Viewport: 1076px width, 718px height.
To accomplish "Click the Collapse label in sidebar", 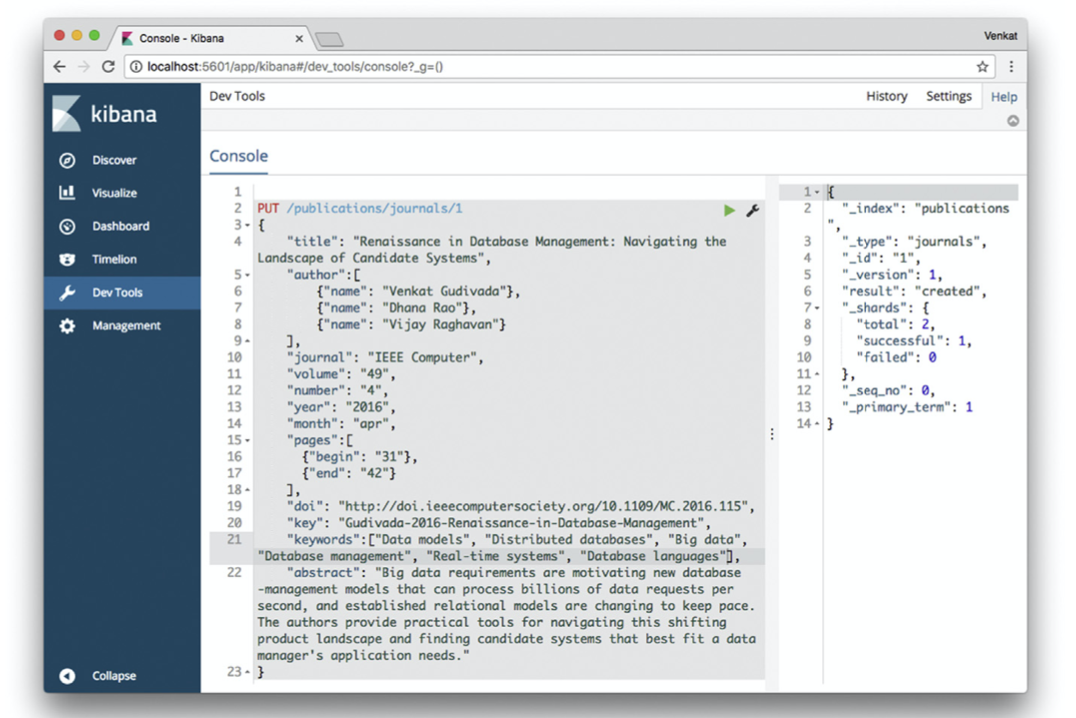I will pyautogui.click(x=115, y=675).
